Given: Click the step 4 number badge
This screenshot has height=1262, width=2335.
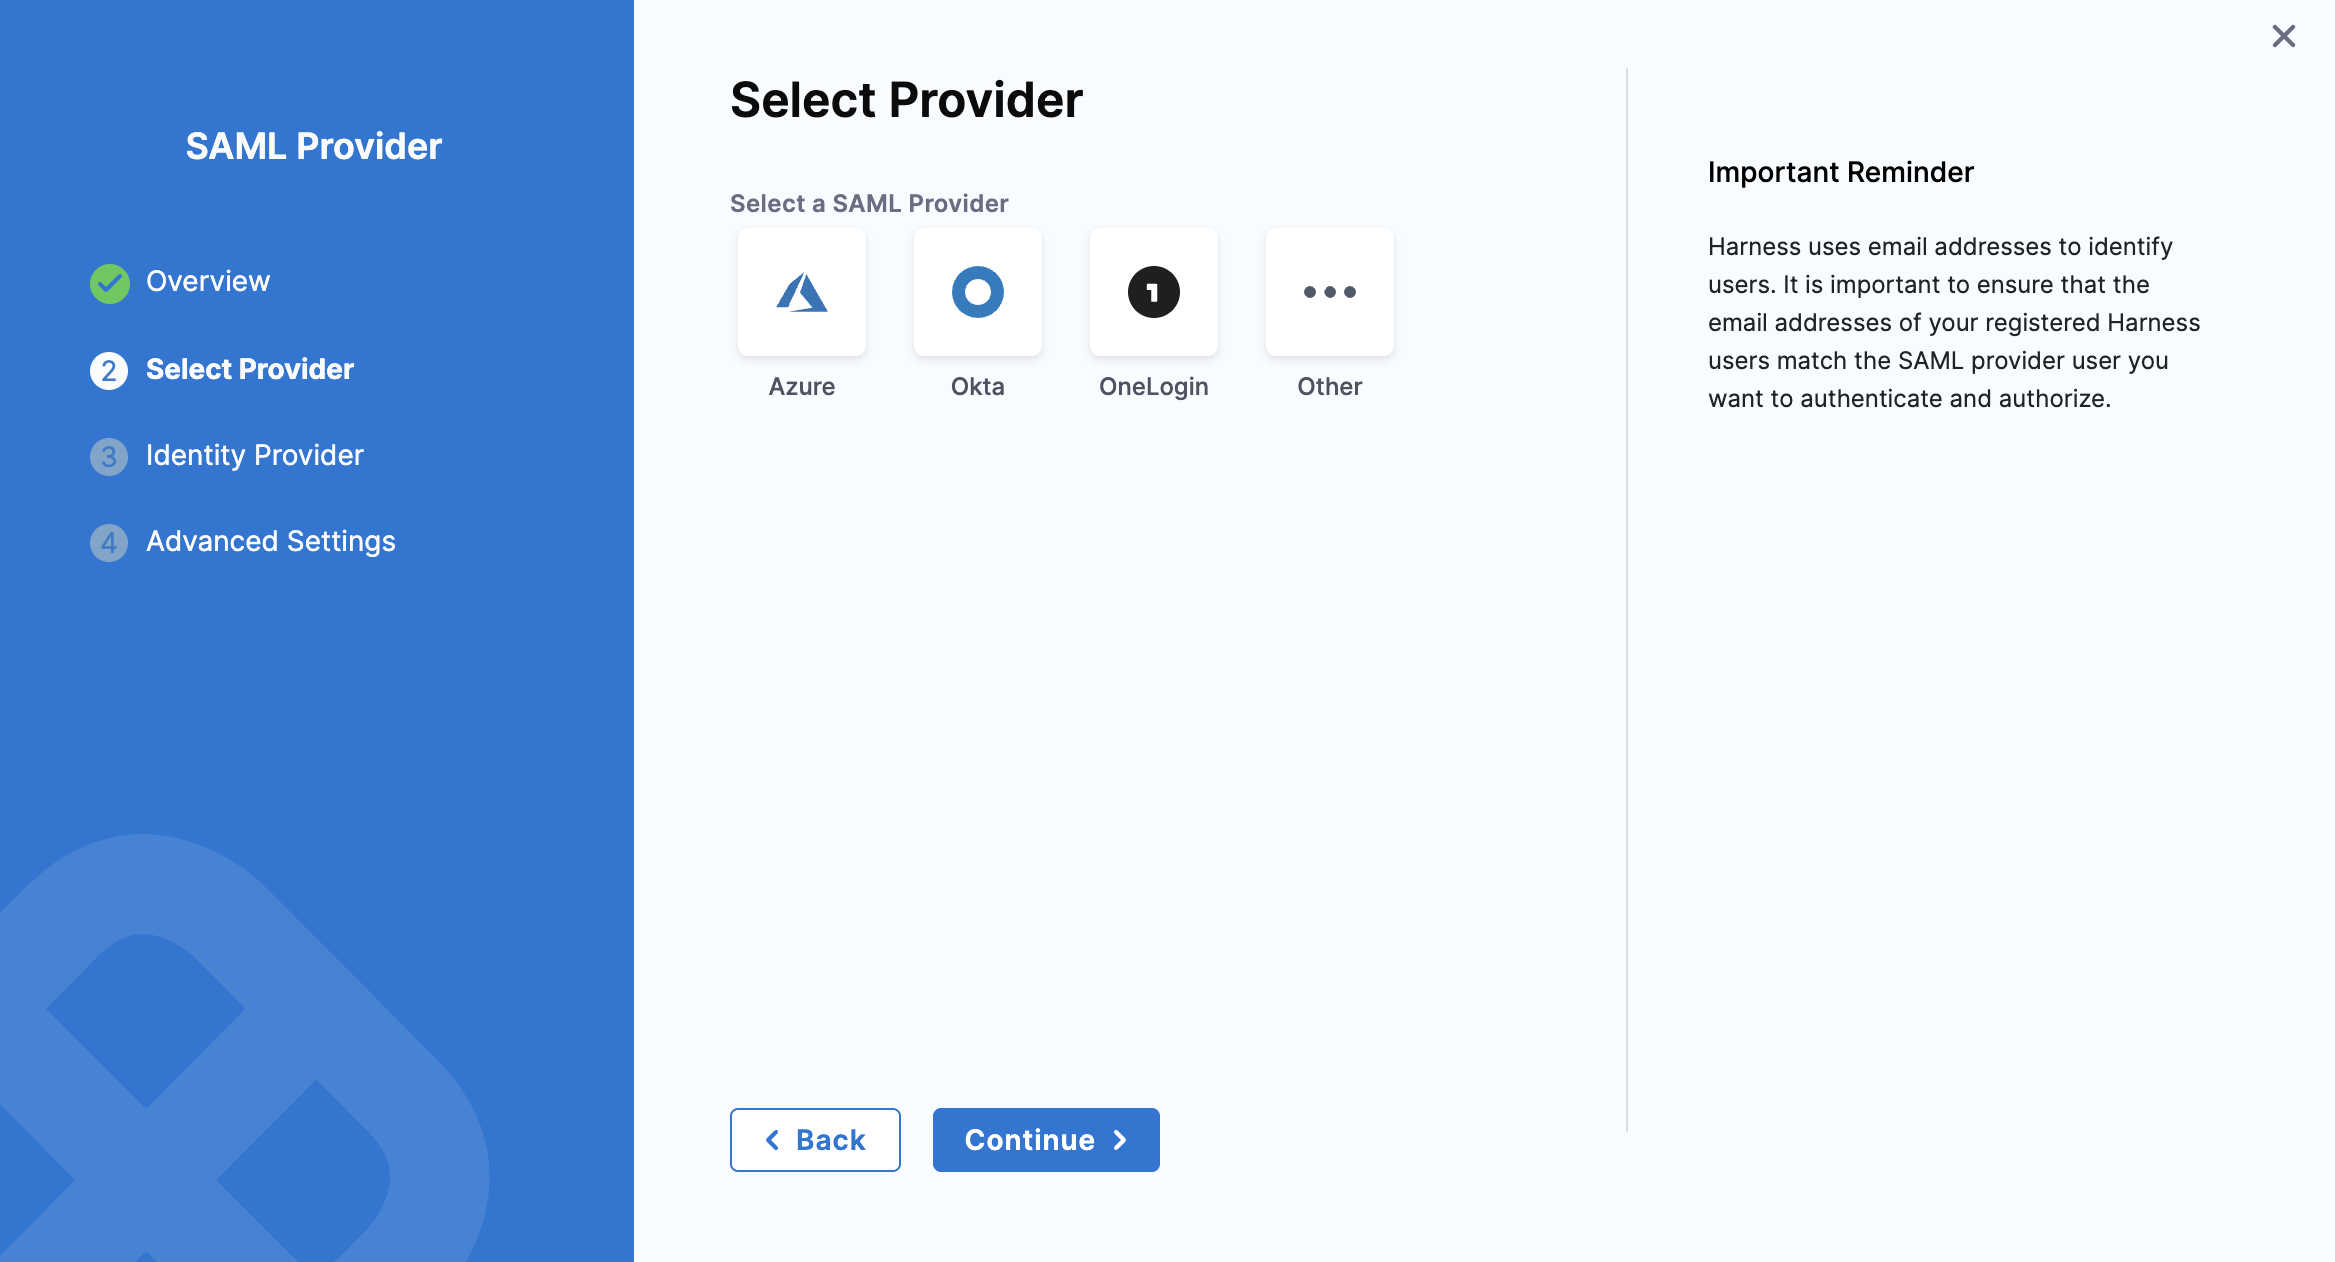Looking at the screenshot, I should click(109, 543).
